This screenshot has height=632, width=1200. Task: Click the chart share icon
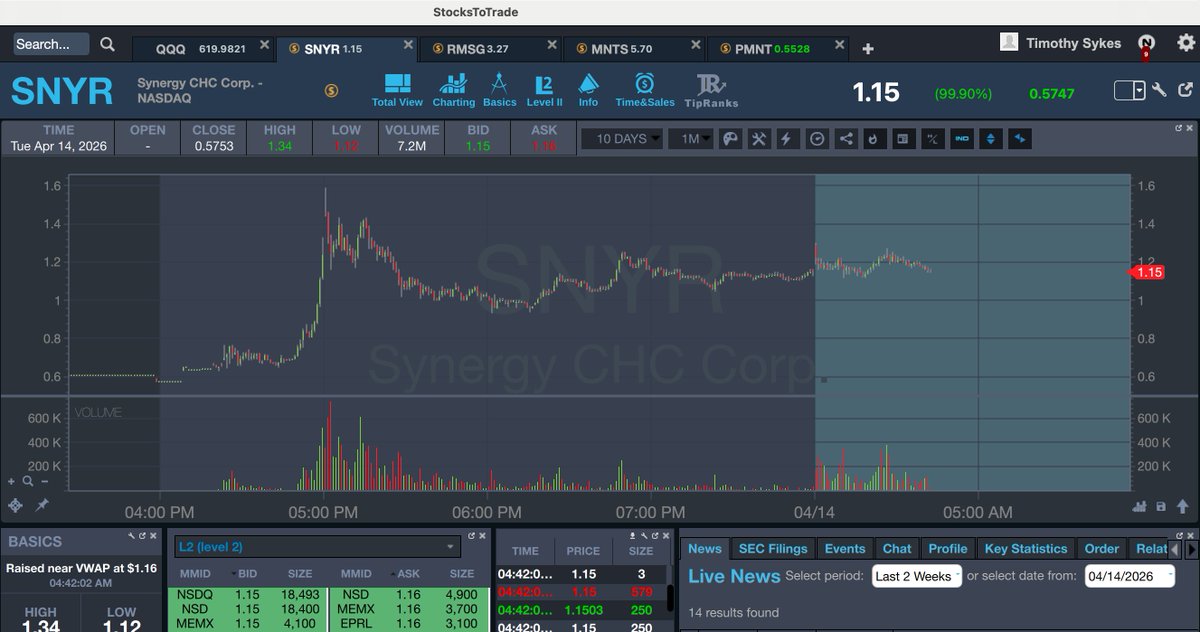point(845,139)
